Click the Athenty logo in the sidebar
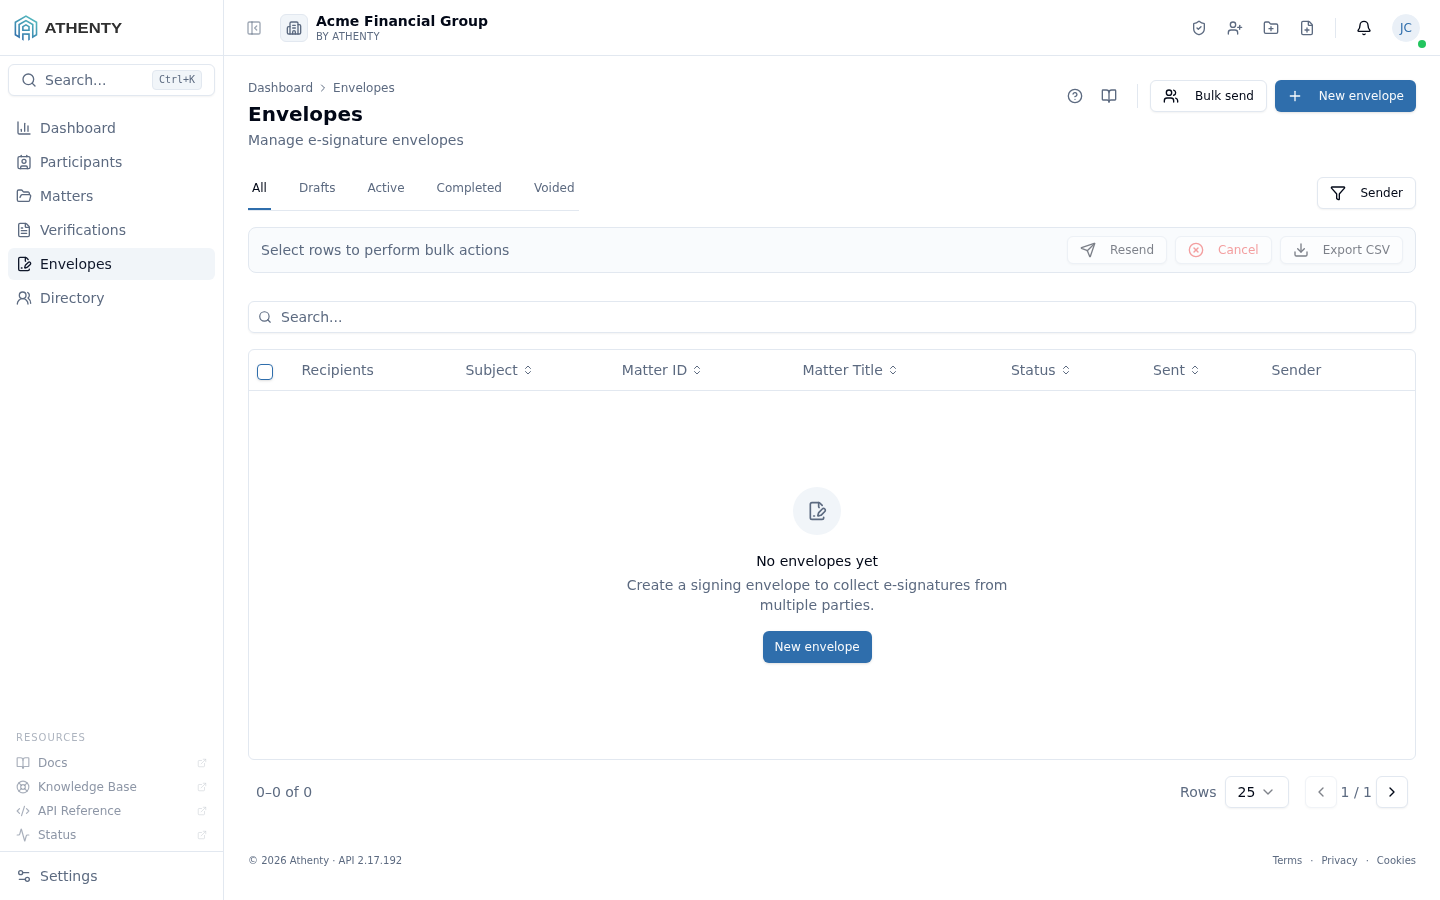1440x900 pixels. point(68,28)
